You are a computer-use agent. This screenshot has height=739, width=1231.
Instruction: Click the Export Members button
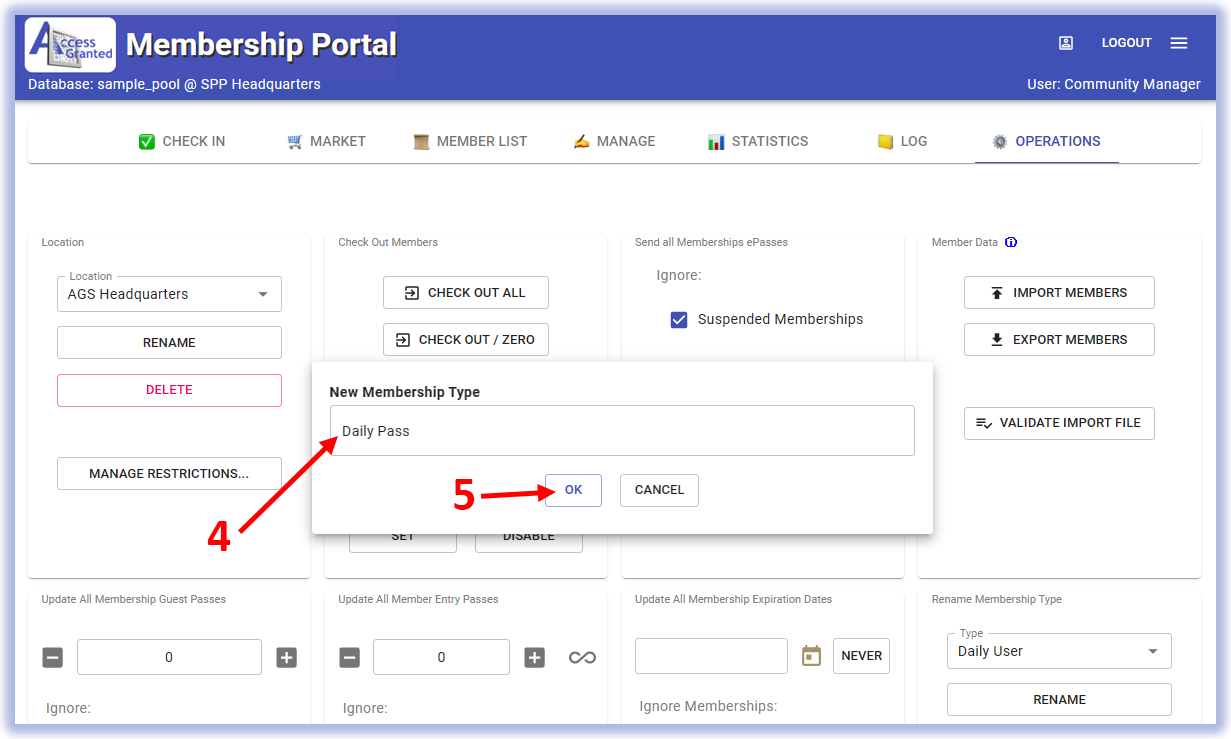coord(1059,340)
